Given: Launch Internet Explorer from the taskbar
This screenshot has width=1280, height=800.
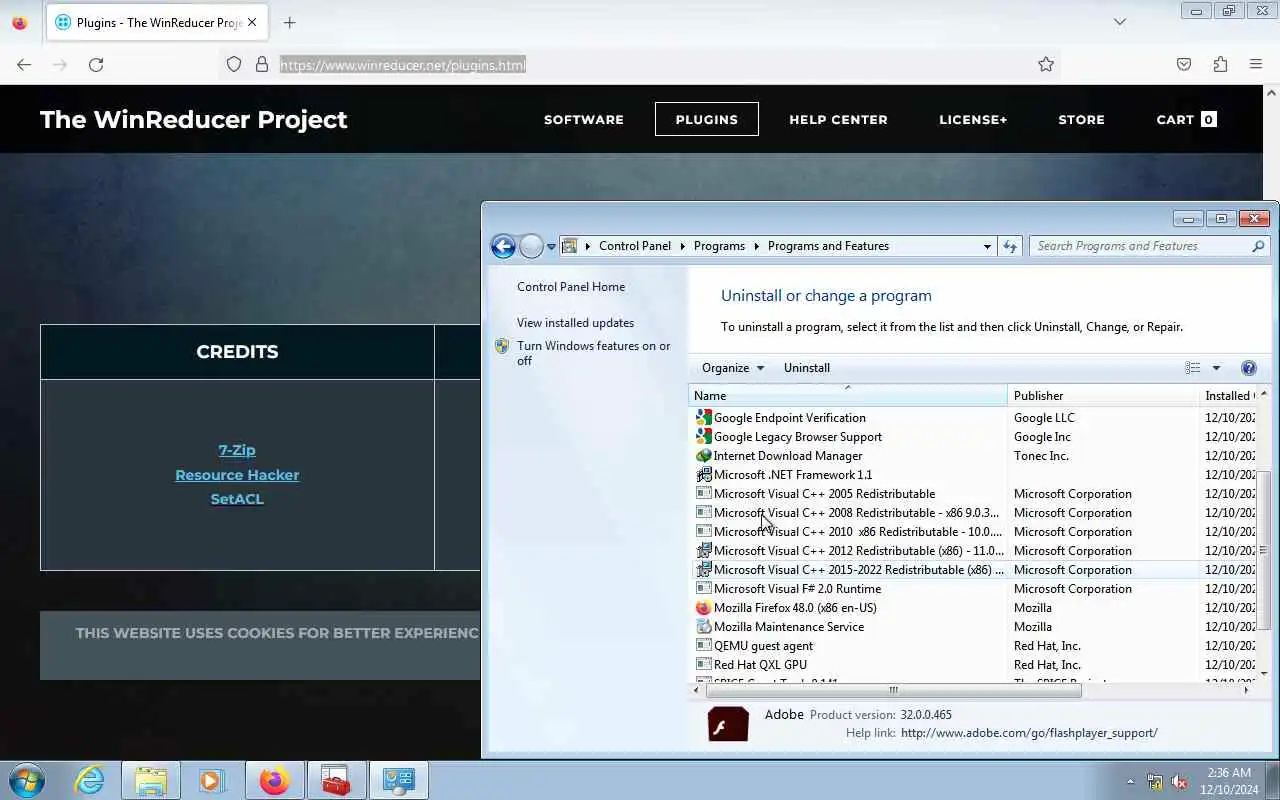Looking at the screenshot, I should [90, 780].
